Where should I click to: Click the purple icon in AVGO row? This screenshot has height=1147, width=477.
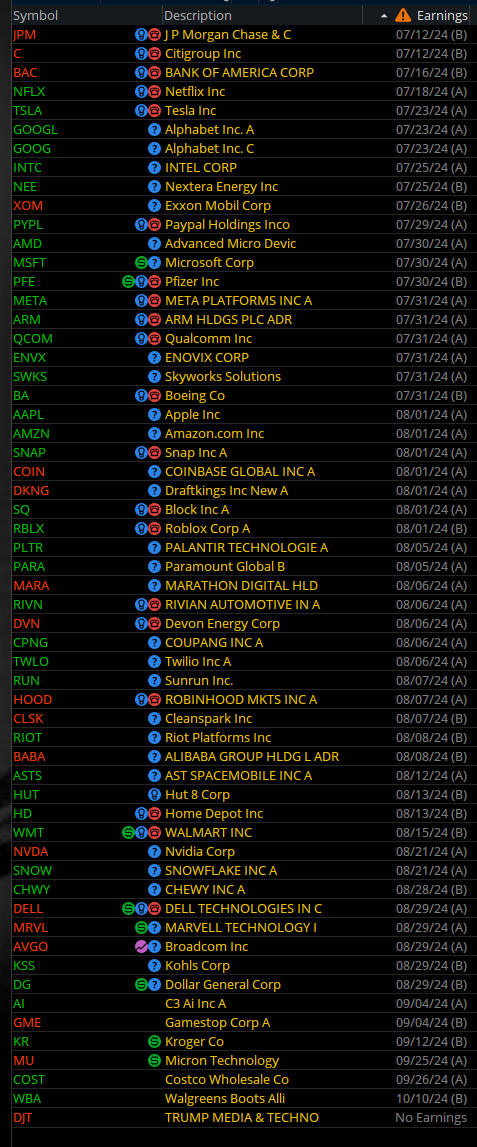[x=141, y=947]
